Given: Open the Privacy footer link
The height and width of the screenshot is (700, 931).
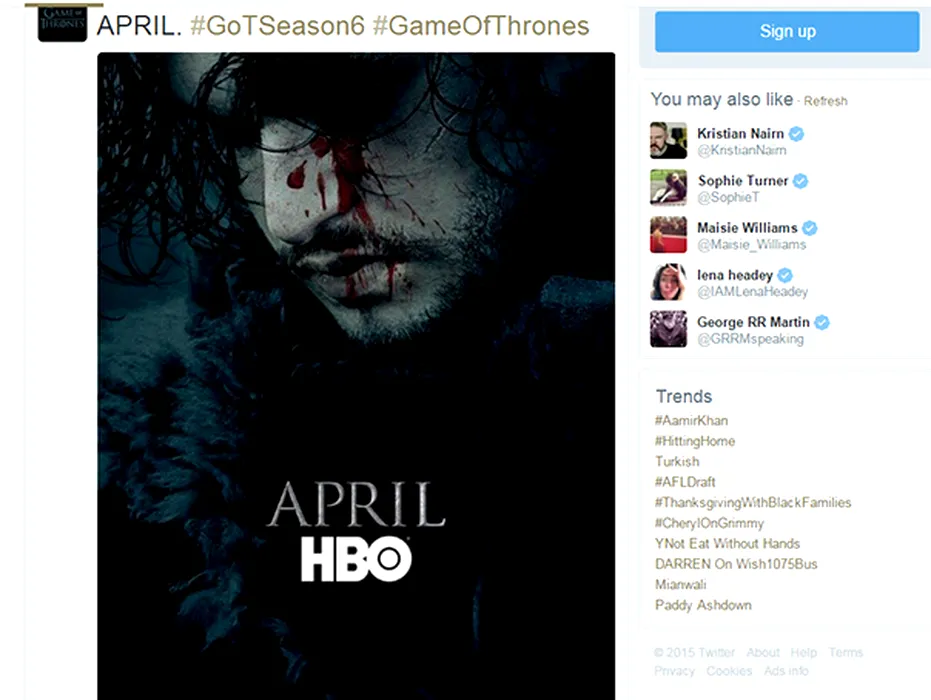Looking at the screenshot, I should coord(674,671).
